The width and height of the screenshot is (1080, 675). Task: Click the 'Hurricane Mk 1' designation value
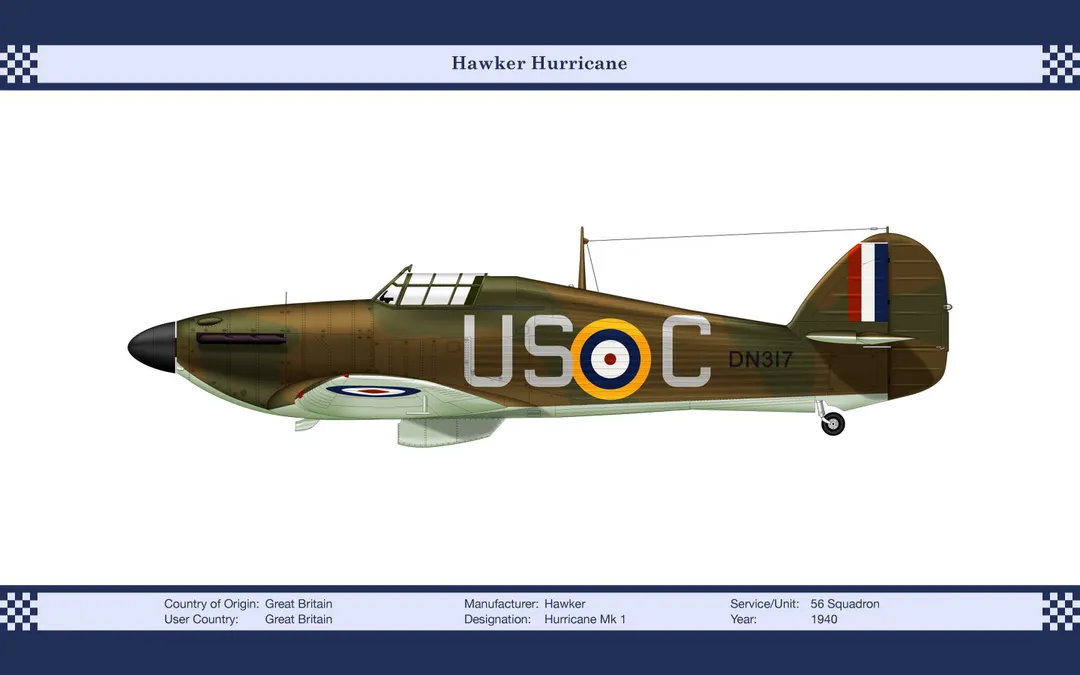click(585, 619)
